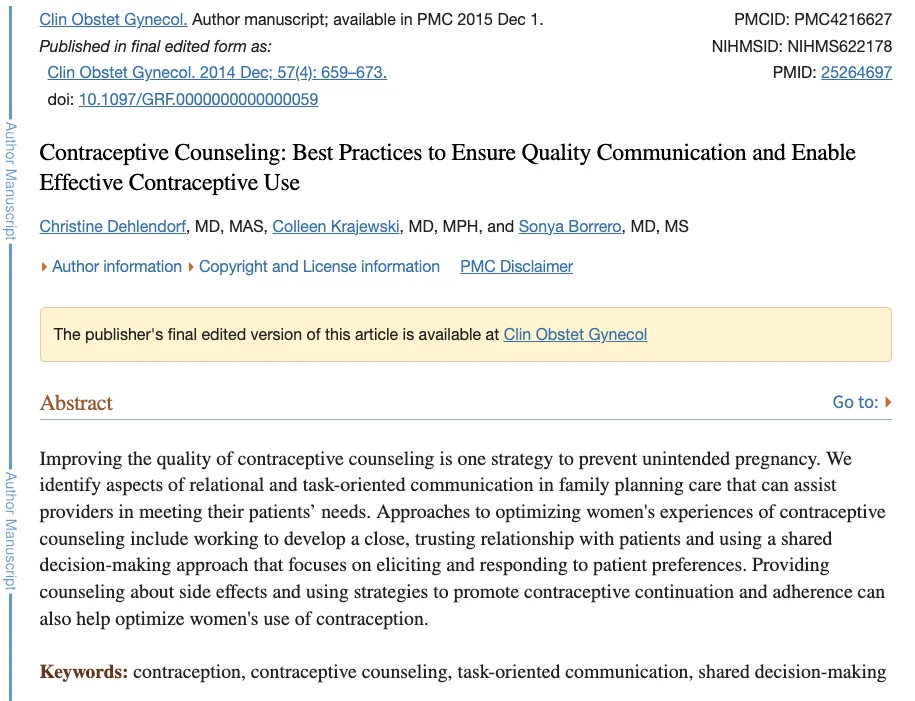Viewport: 915px width, 701px height.
Task: Click the PMCID: PMC4216627 identifier text
Action: (x=813, y=17)
